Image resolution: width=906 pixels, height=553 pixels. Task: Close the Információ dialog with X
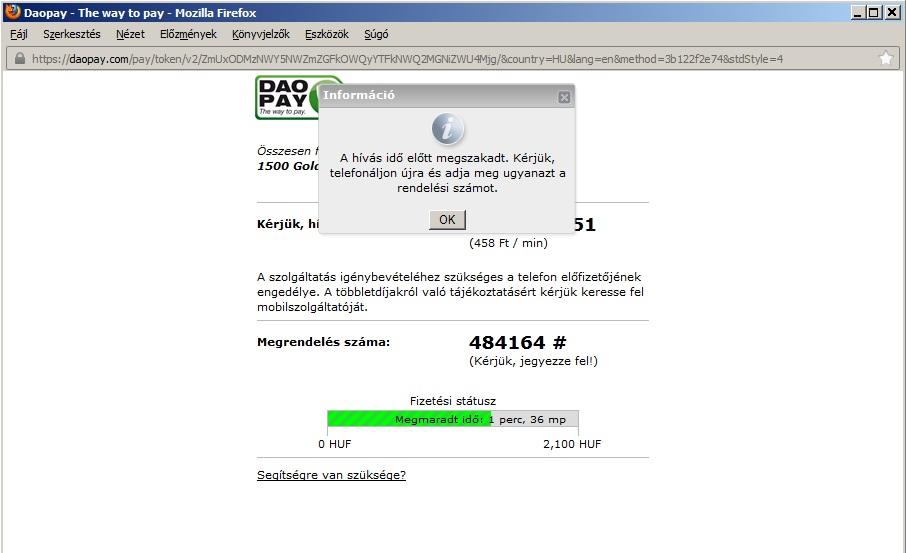565,97
